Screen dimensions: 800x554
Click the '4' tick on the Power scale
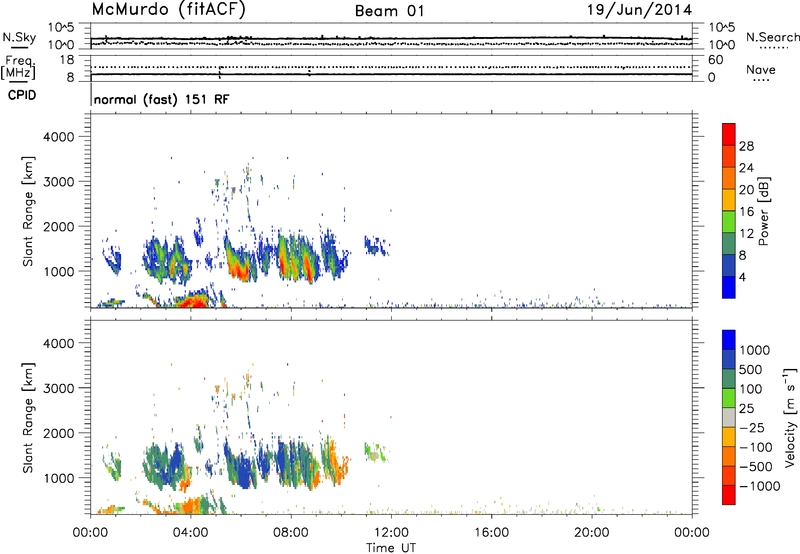click(x=742, y=277)
